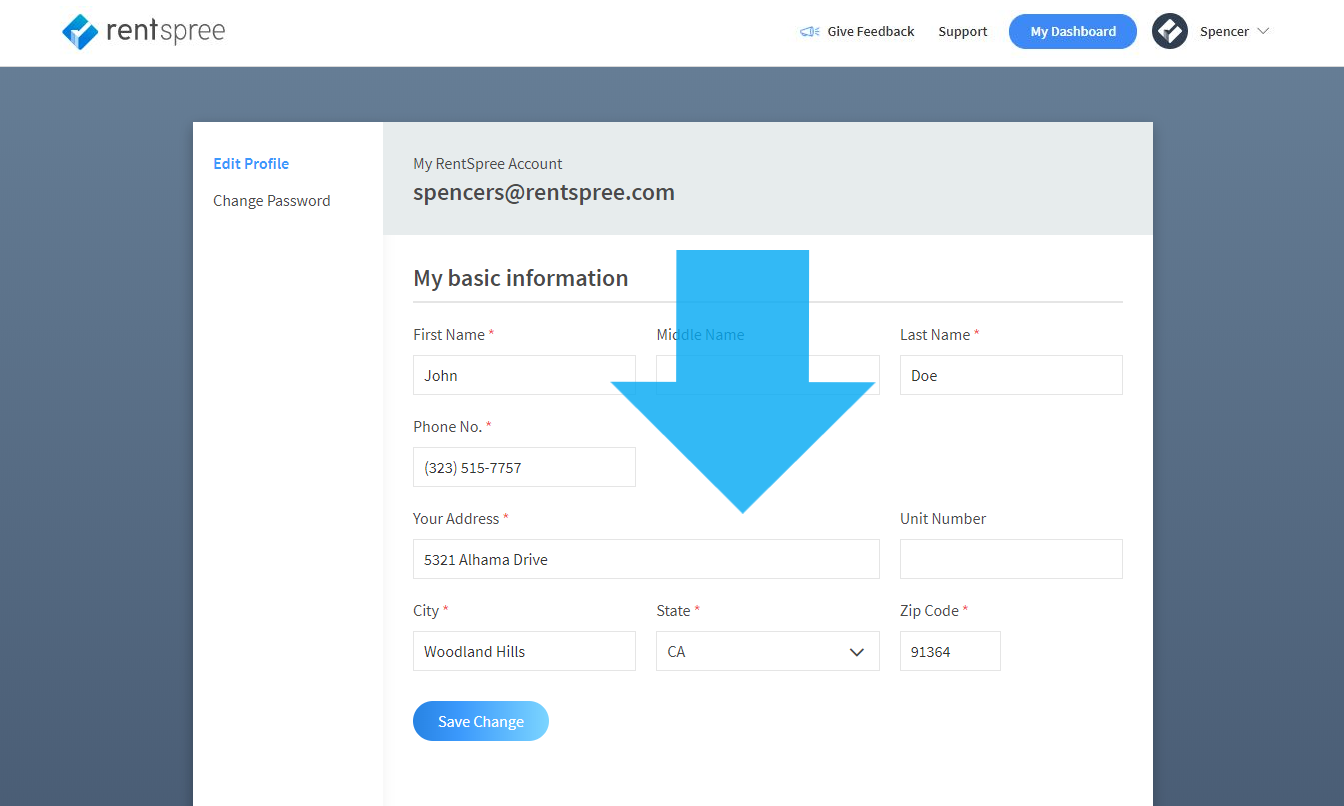Click the Phone No. field
Viewport: 1344px width, 806px height.
524,467
